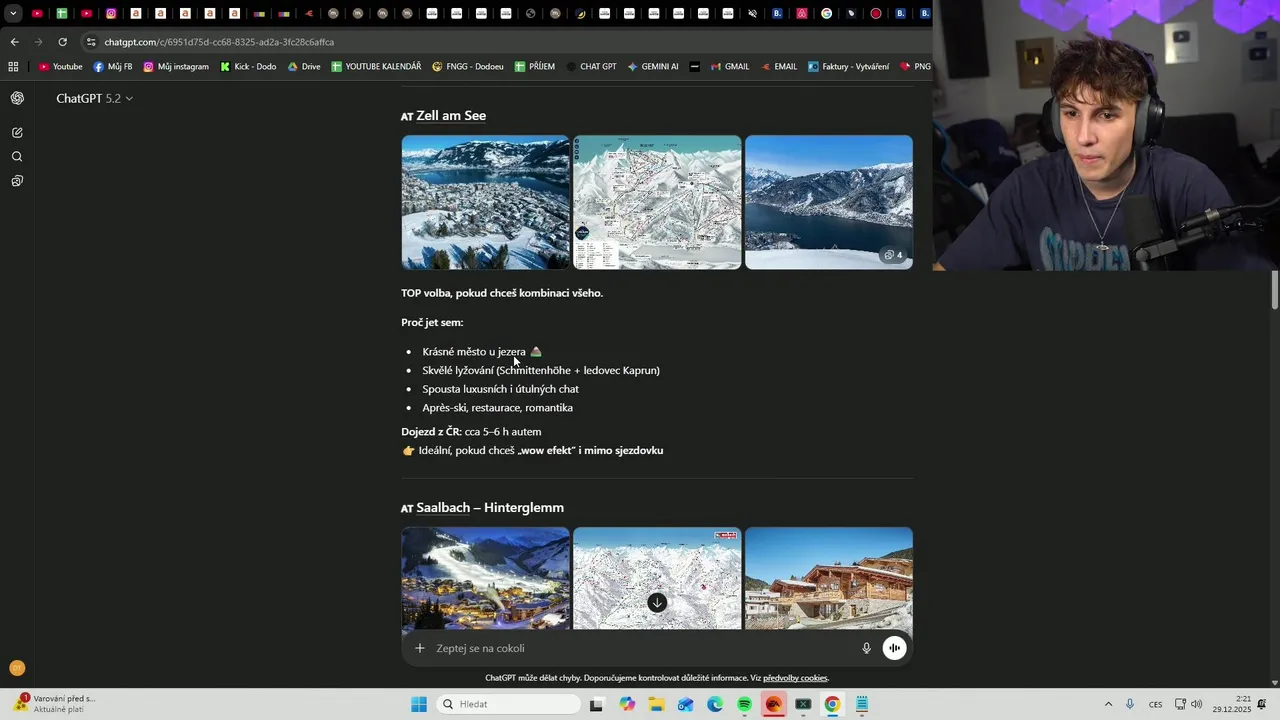Open the CHAT GPT bookmark
The height and width of the screenshot is (720, 1280).
[x=591, y=66]
